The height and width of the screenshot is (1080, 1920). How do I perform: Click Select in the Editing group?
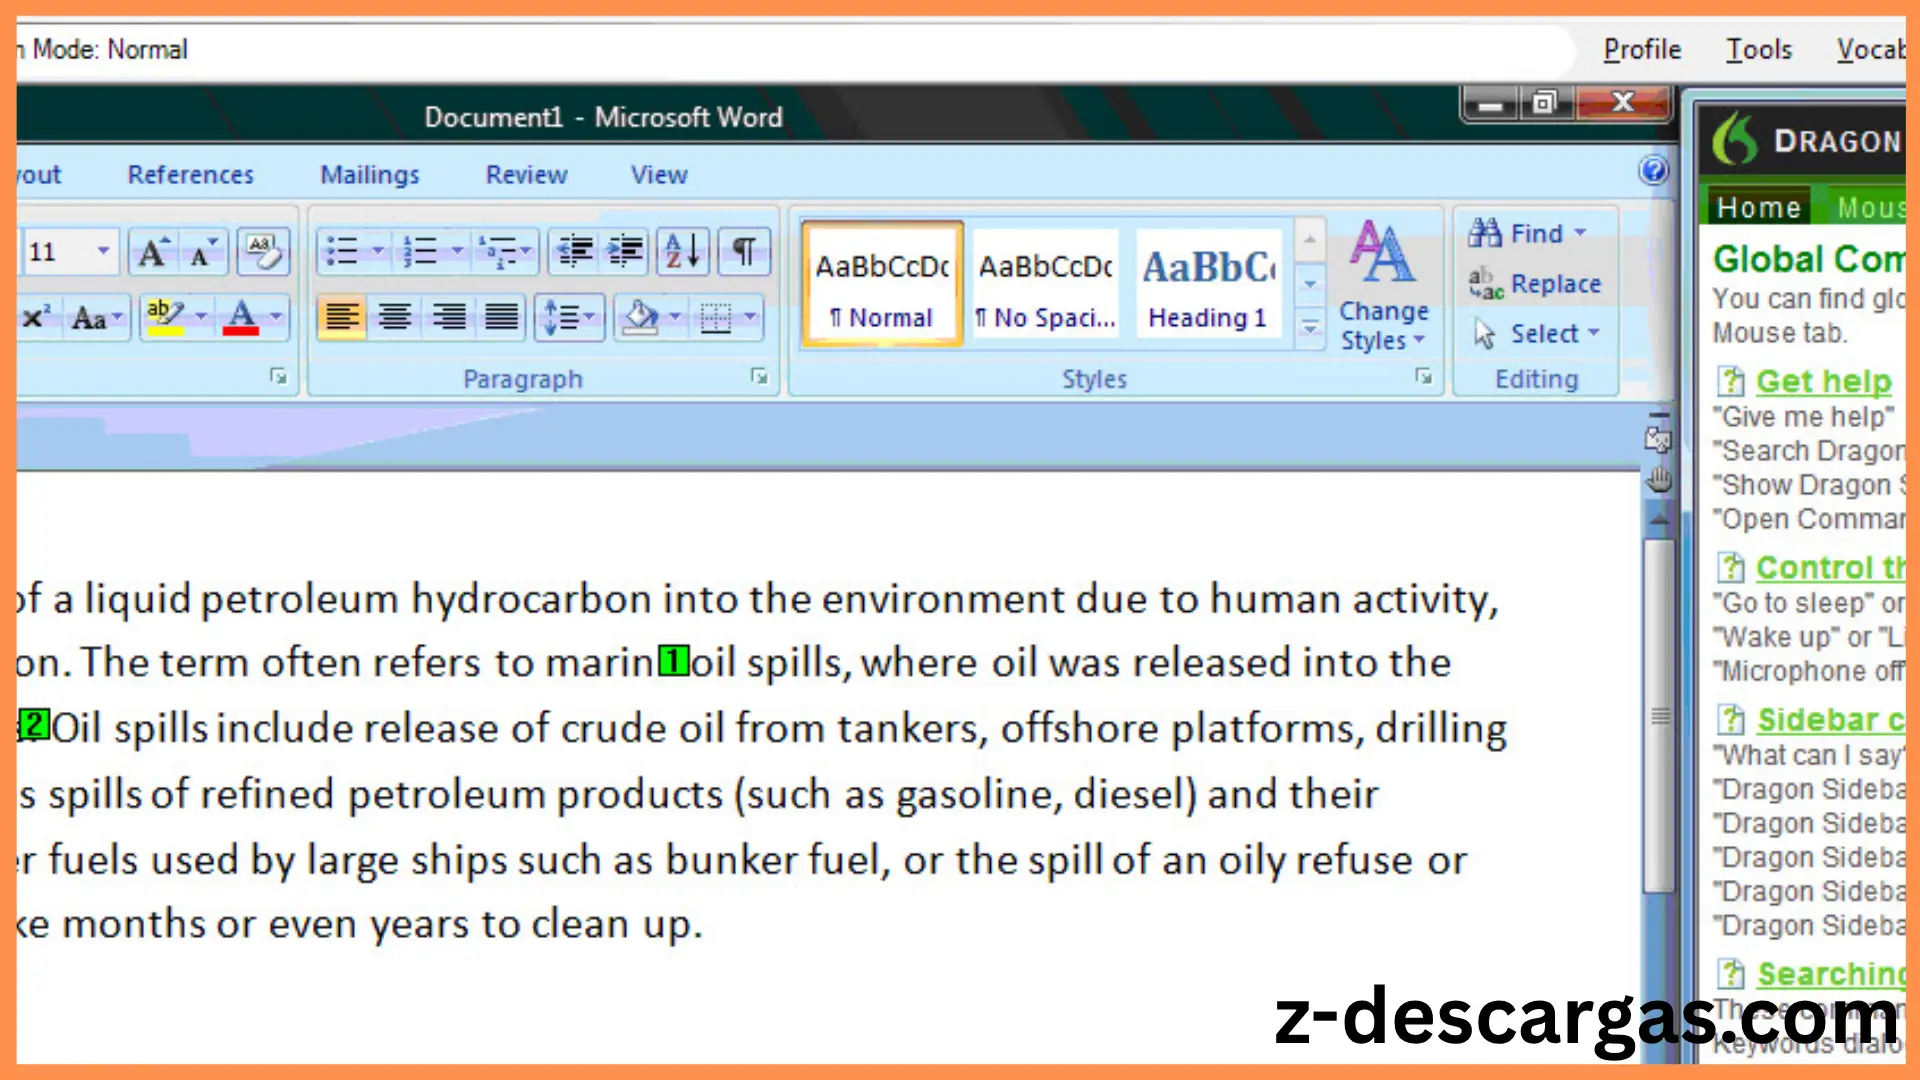click(x=1537, y=334)
